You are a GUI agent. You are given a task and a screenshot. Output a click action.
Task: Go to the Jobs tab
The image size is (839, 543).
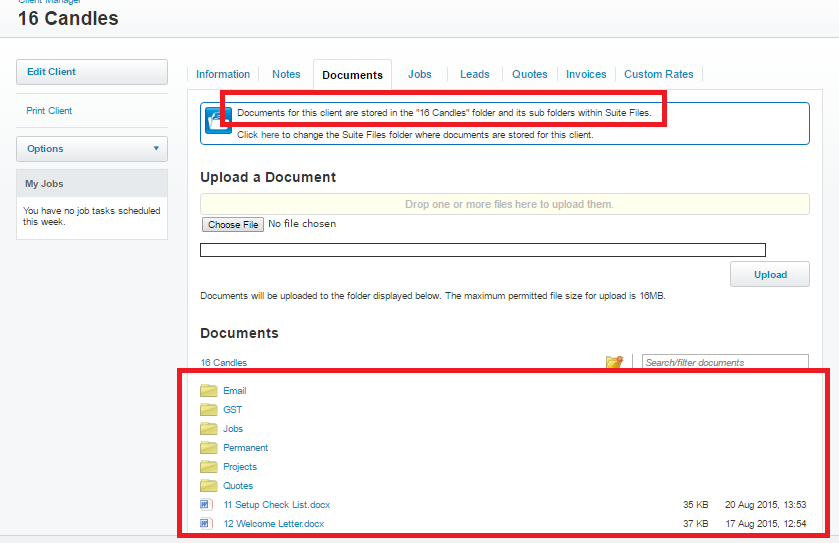(x=420, y=74)
